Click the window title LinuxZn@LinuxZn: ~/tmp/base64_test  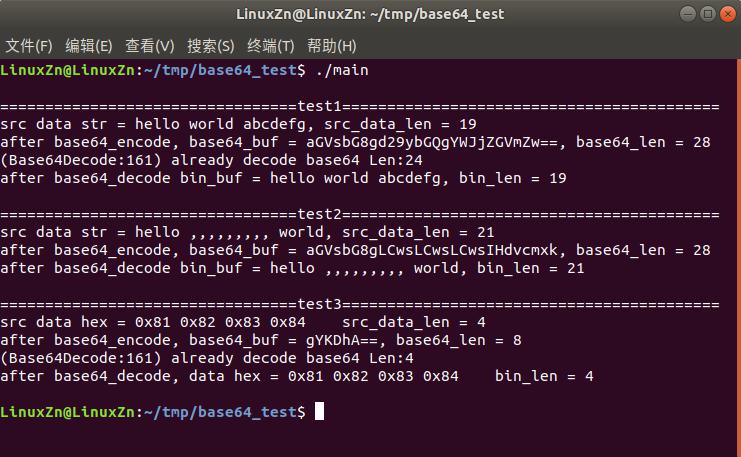[370, 14]
